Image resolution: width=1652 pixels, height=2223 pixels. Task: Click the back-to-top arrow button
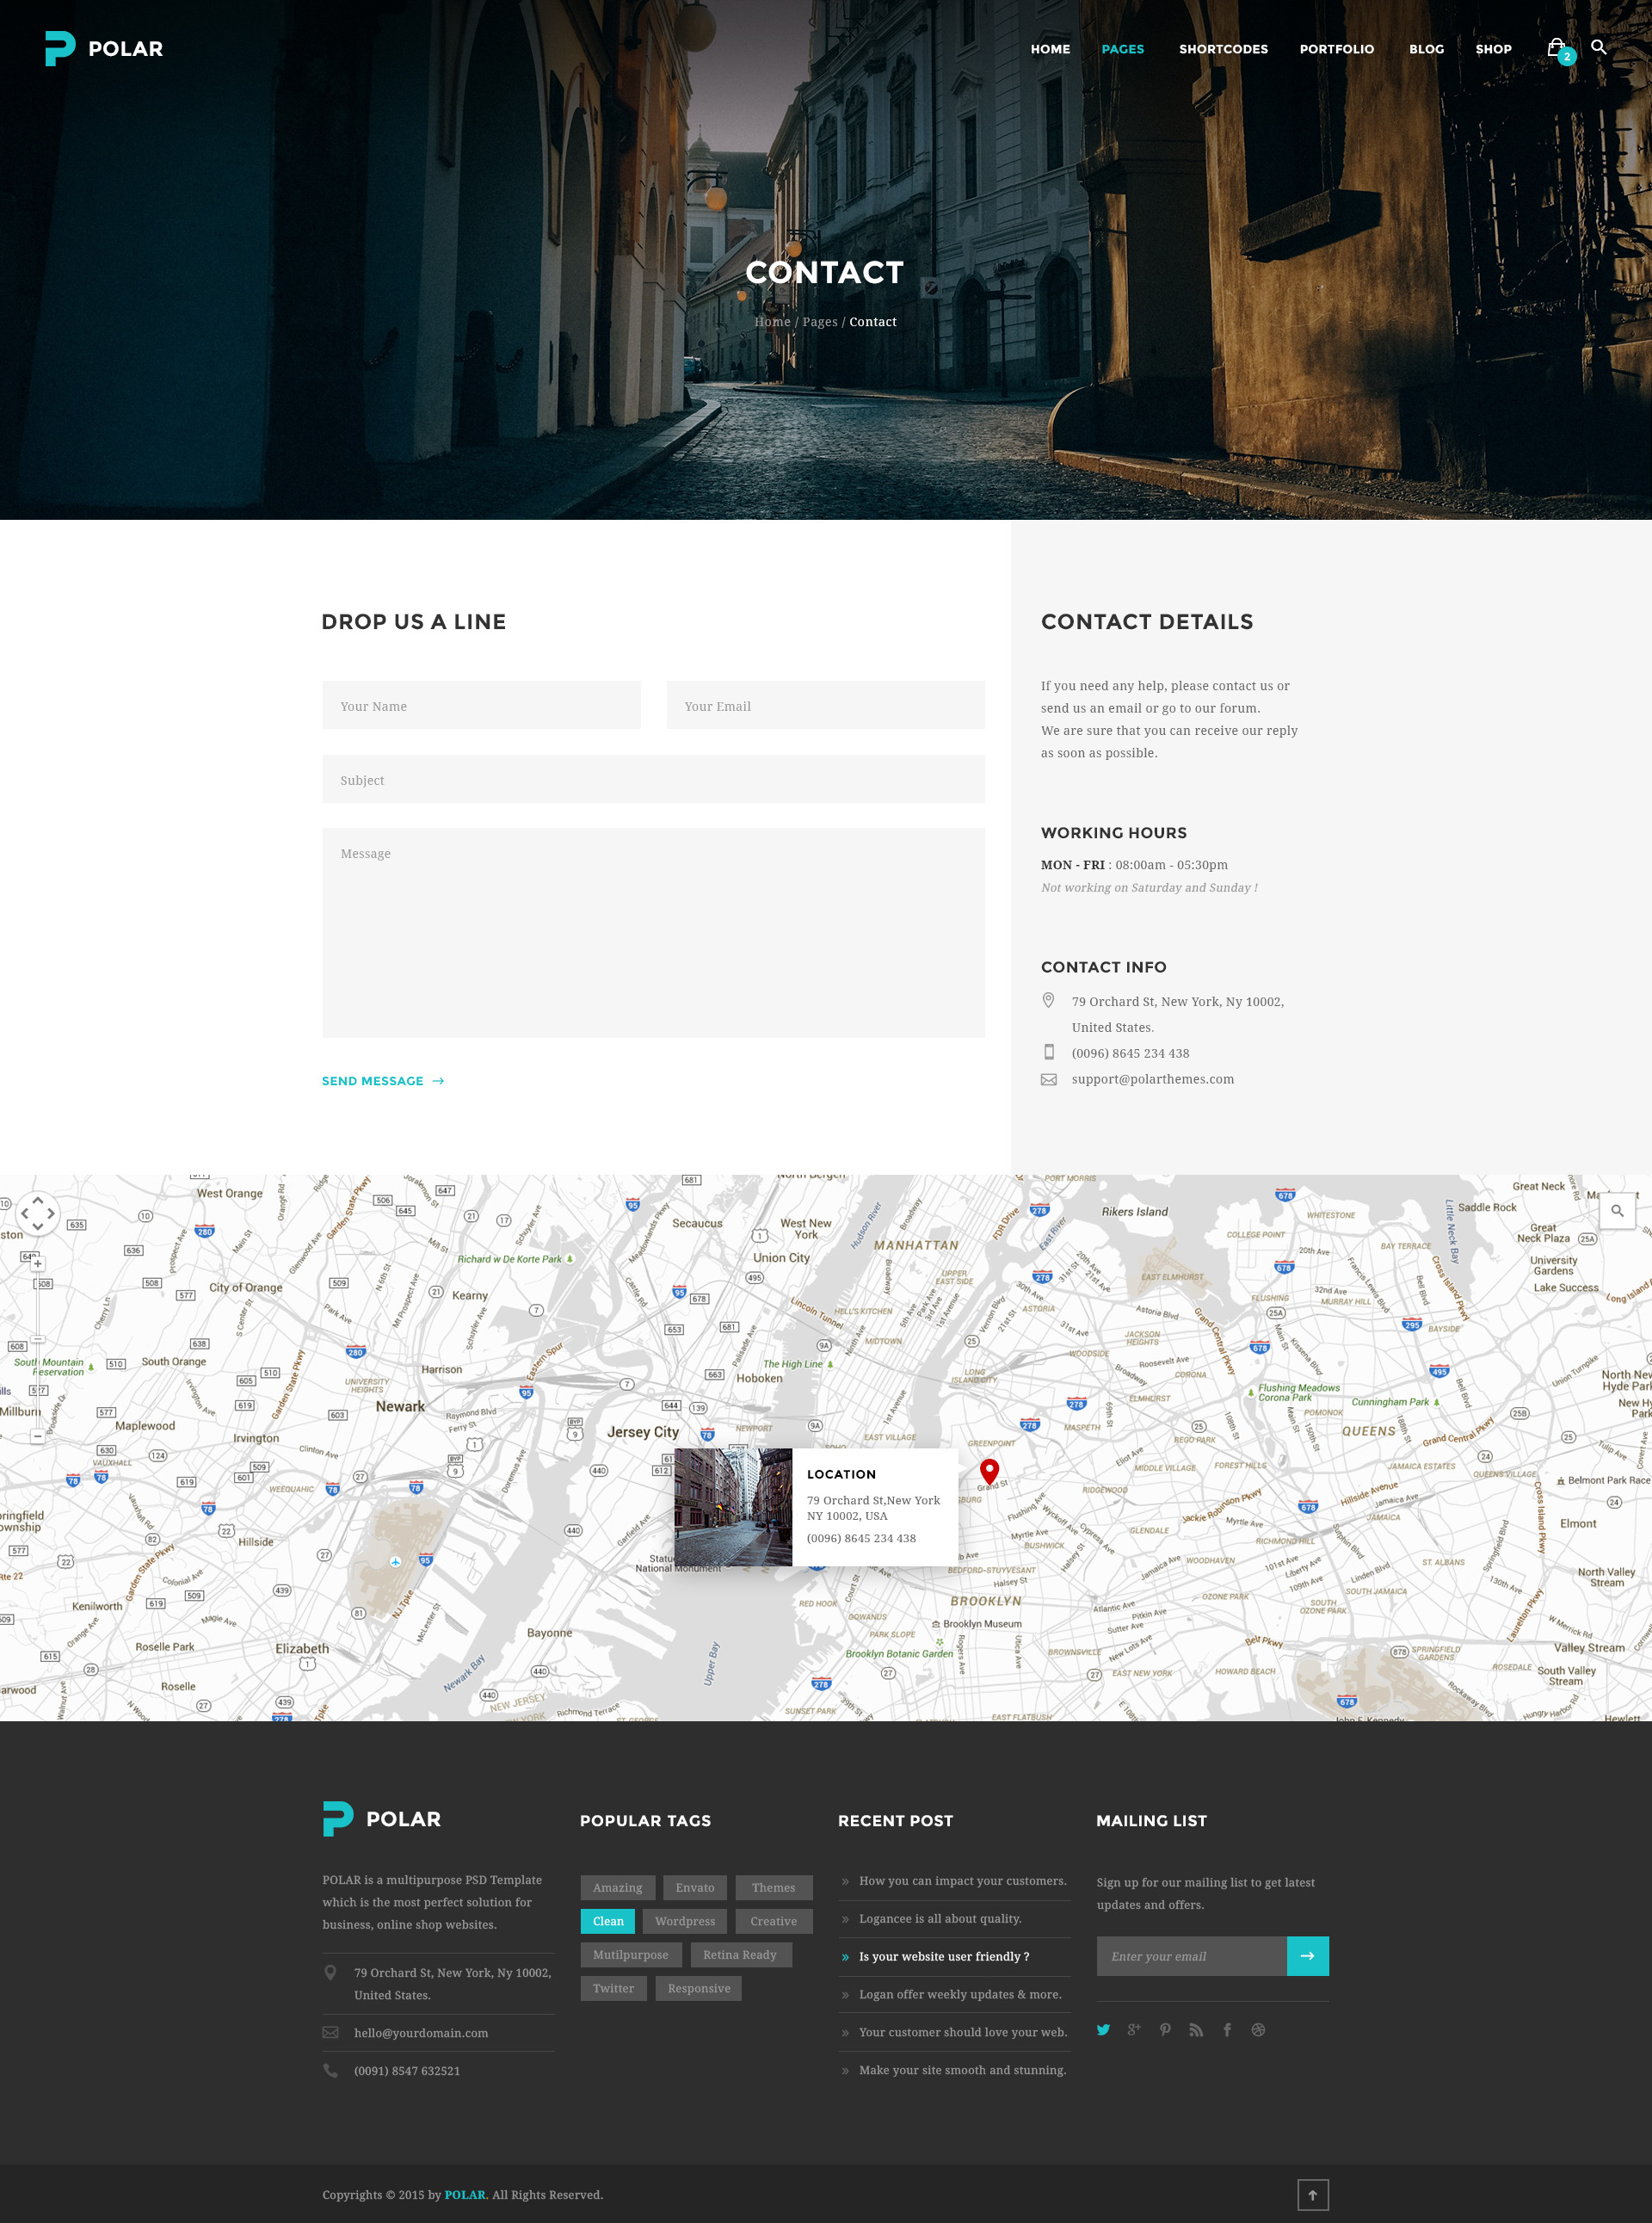point(1312,2195)
